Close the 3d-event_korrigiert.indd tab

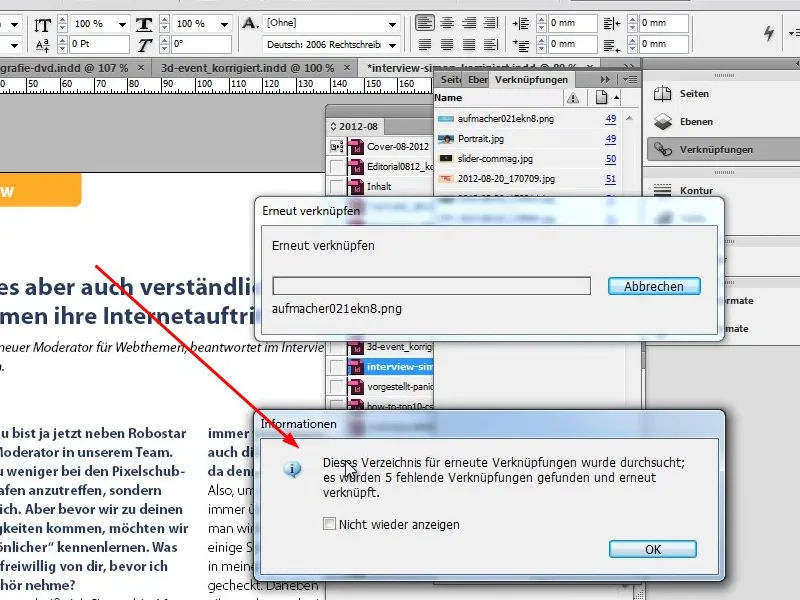click(x=347, y=67)
